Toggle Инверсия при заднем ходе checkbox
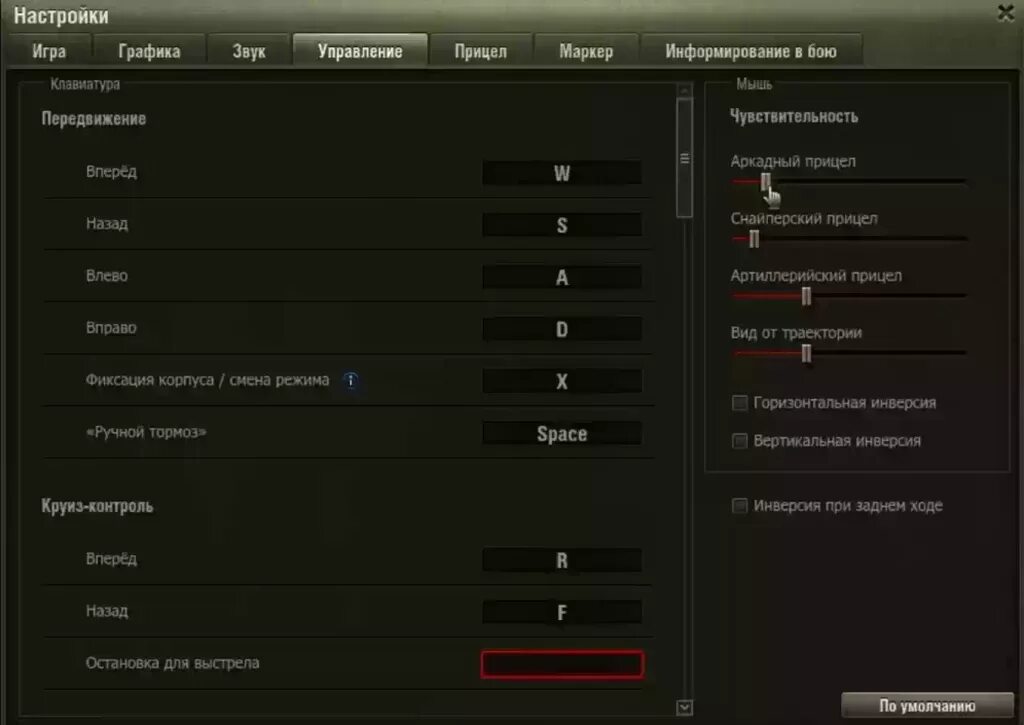Screen dimensions: 1024x725 click(x=739, y=506)
